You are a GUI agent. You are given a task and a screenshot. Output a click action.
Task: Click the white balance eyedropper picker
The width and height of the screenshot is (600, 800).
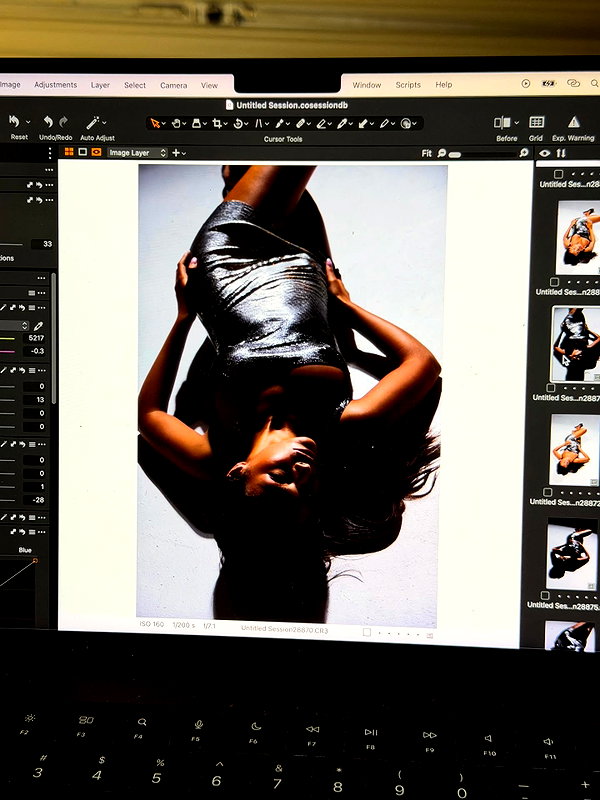[x=38, y=326]
